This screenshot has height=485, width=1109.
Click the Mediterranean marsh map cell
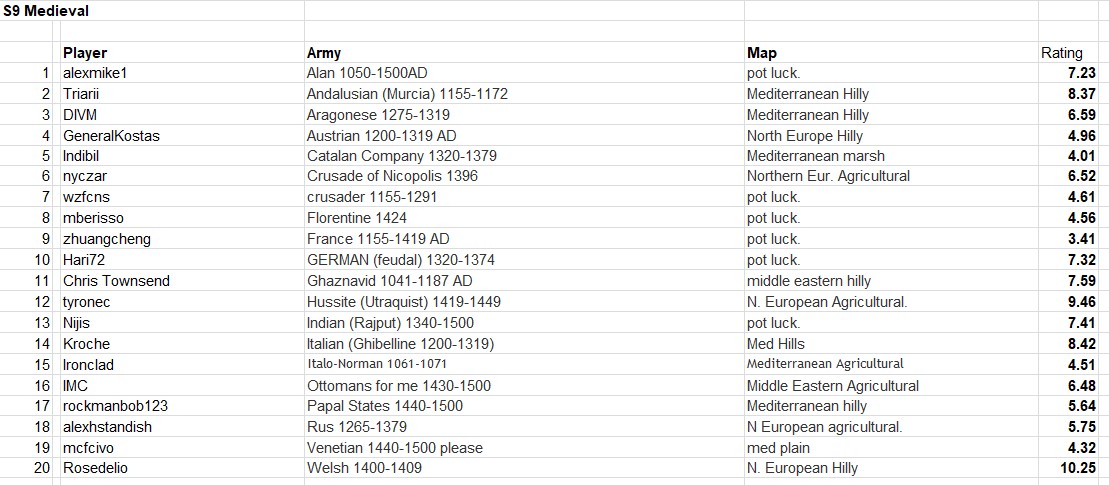pos(815,156)
